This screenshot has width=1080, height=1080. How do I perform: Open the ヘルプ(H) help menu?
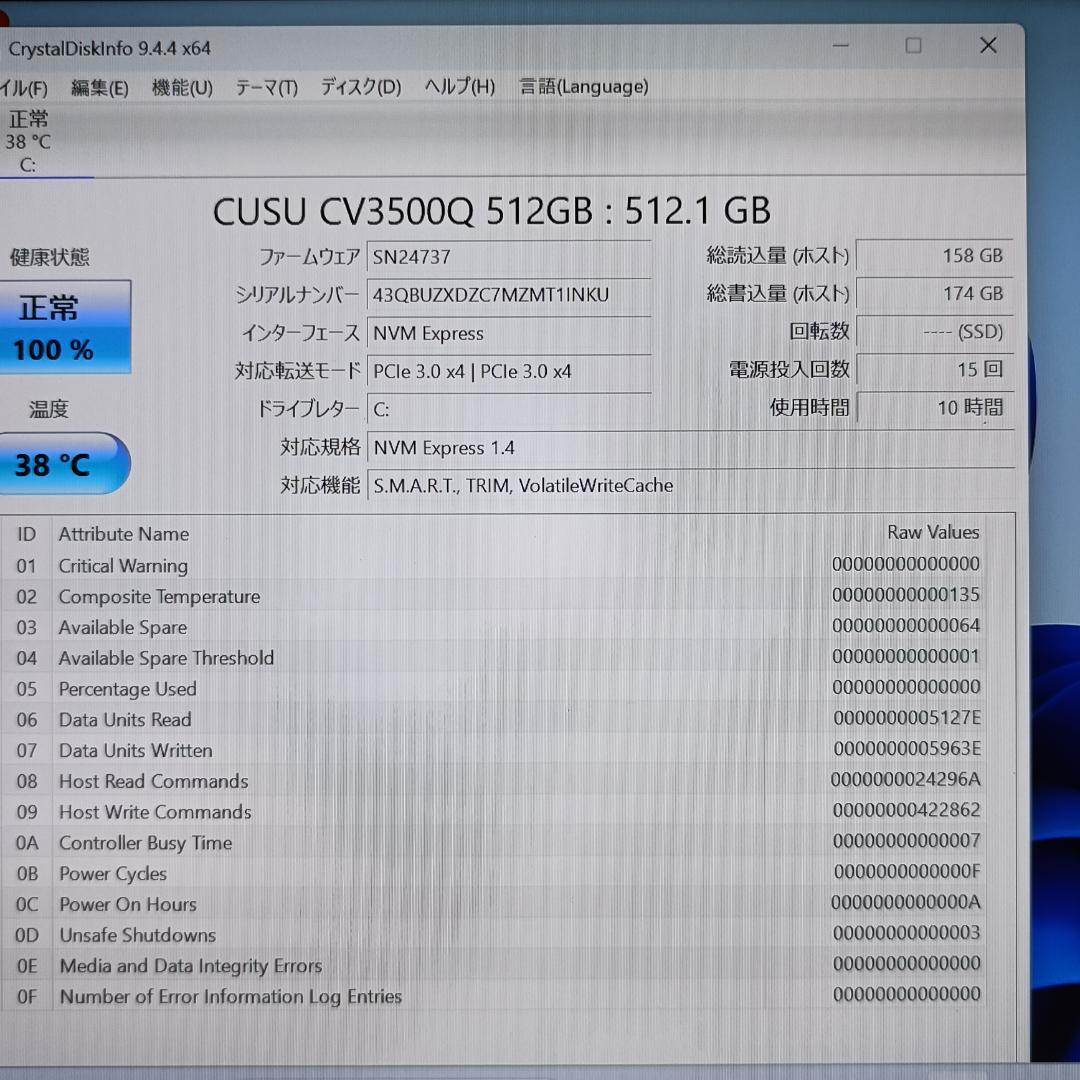[458, 87]
